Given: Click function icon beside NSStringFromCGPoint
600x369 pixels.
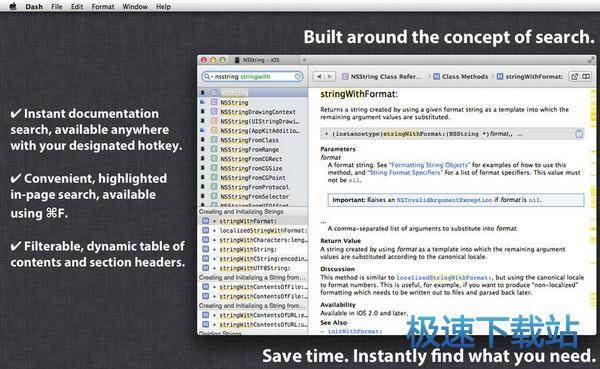Looking at the screenshot, I should pos(214,177).
